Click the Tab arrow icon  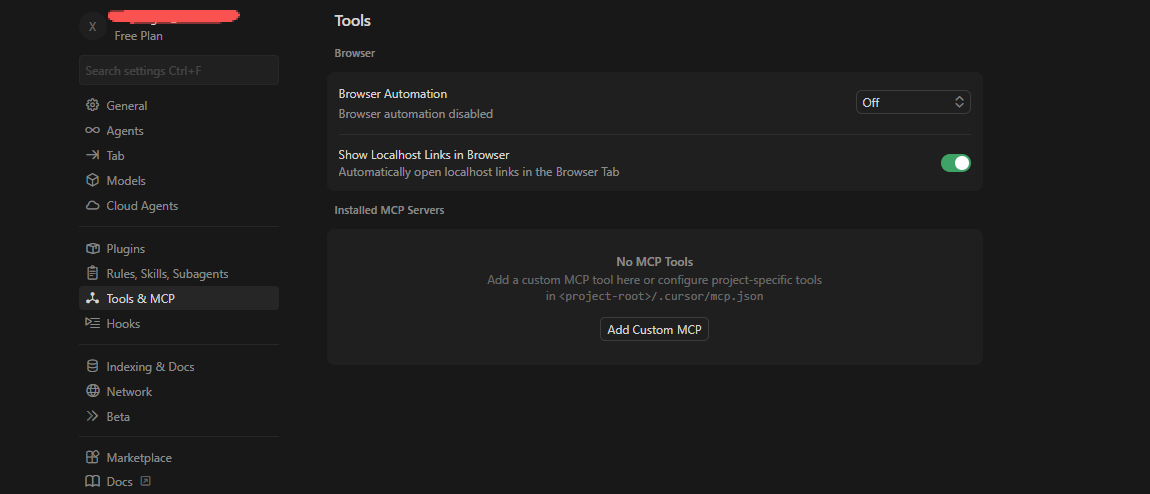tap(92, 156)
